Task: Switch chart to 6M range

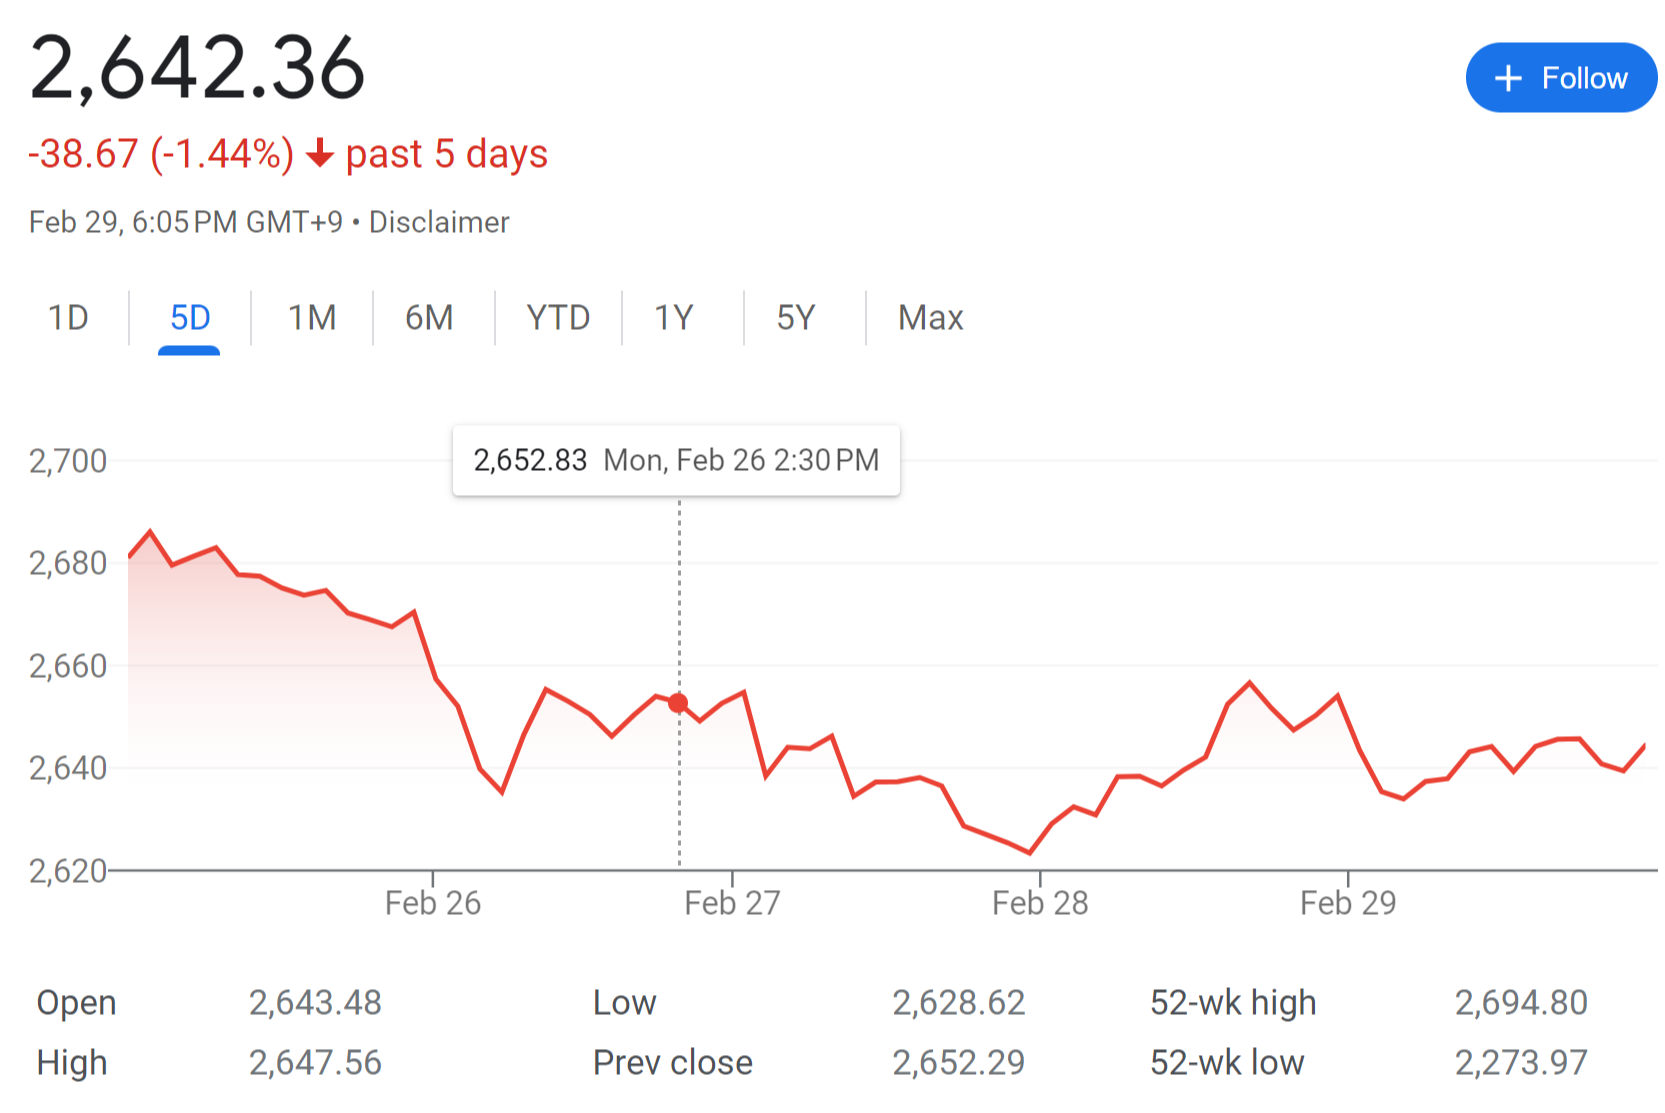Action: [429, 318]
